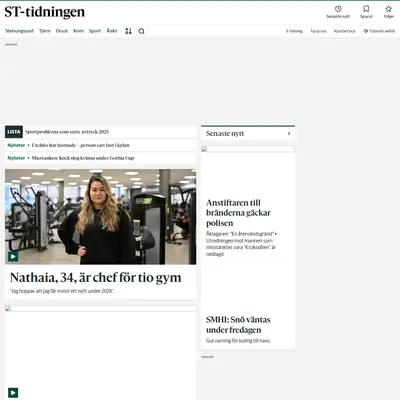The width and height of the screenshot is (400, 400).
Task: Go to the Stenungsund section
Action: 19,31
